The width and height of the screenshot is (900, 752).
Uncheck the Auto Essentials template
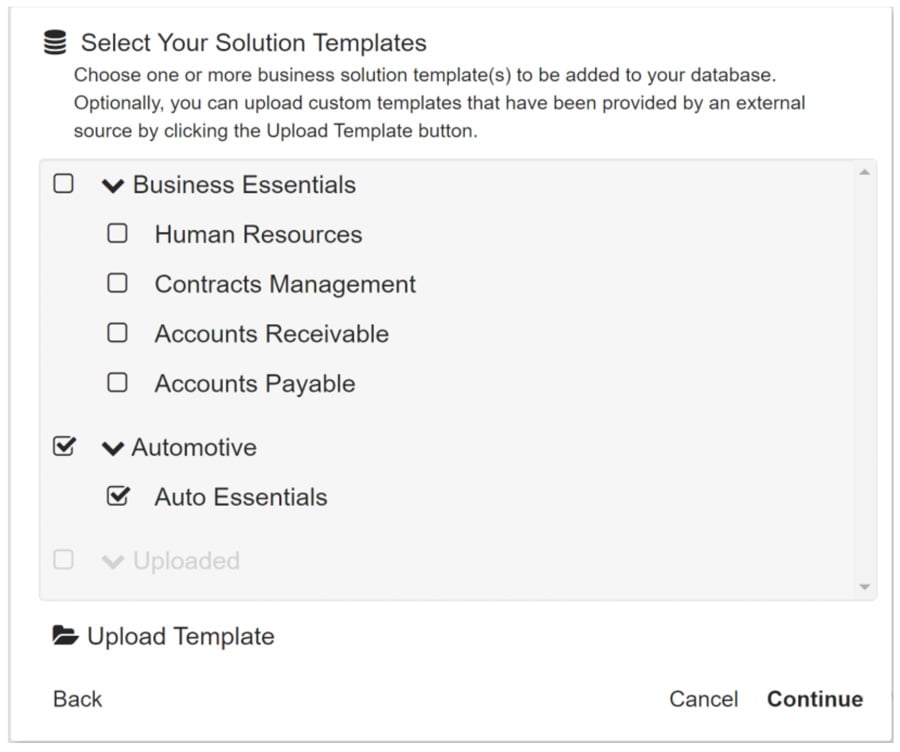[x=118, y=496]
